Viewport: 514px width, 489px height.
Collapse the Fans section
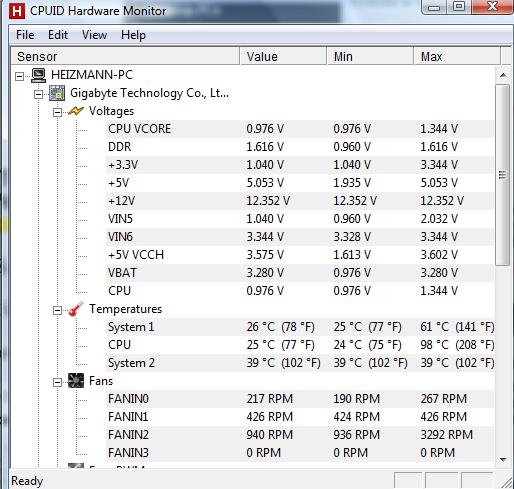pyautogui.click(x=57, y=382)
